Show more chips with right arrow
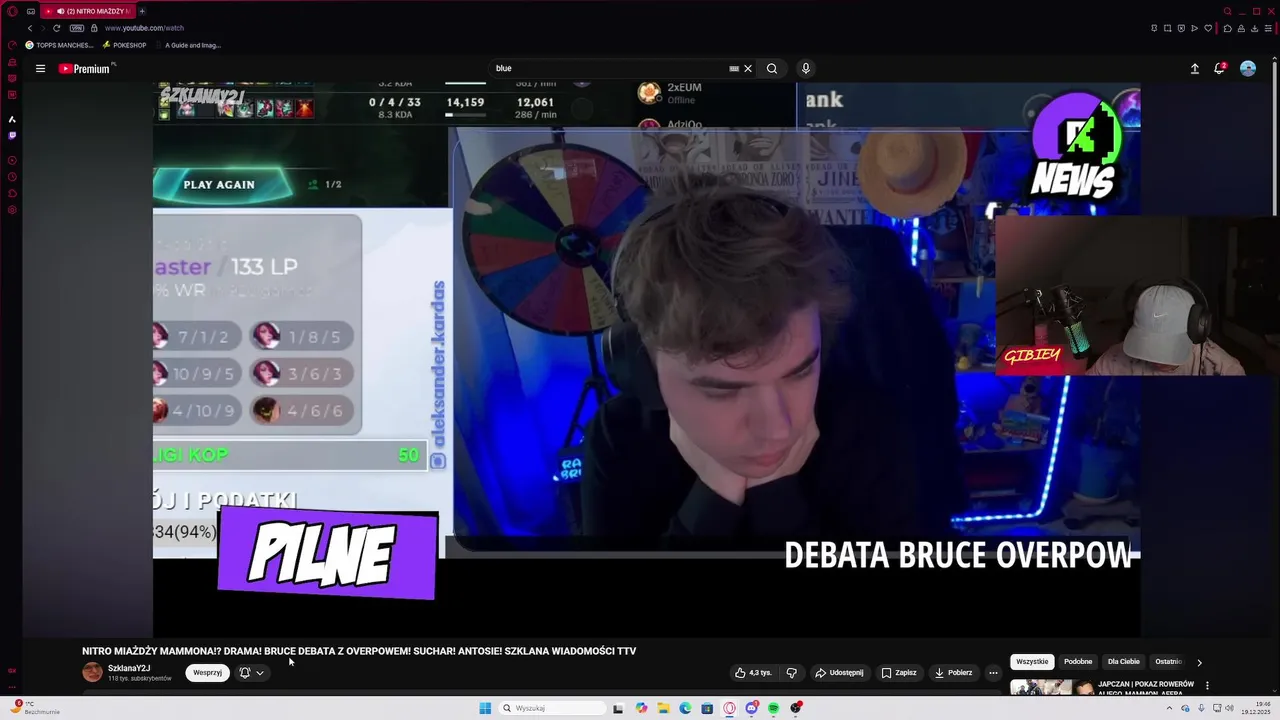 pyautogui.click(x=1199, y=662)
